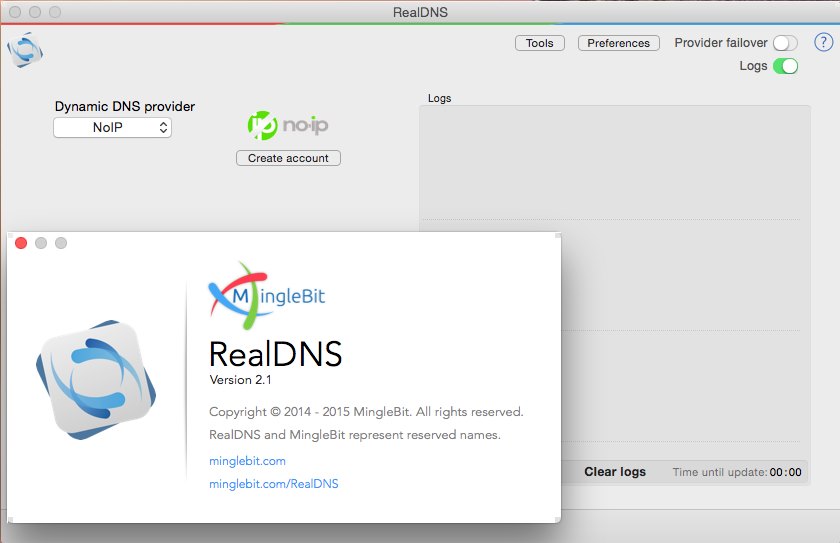Open the minglebit.com link
Viewport: 840px width, 543px height.
click(247, 461)
